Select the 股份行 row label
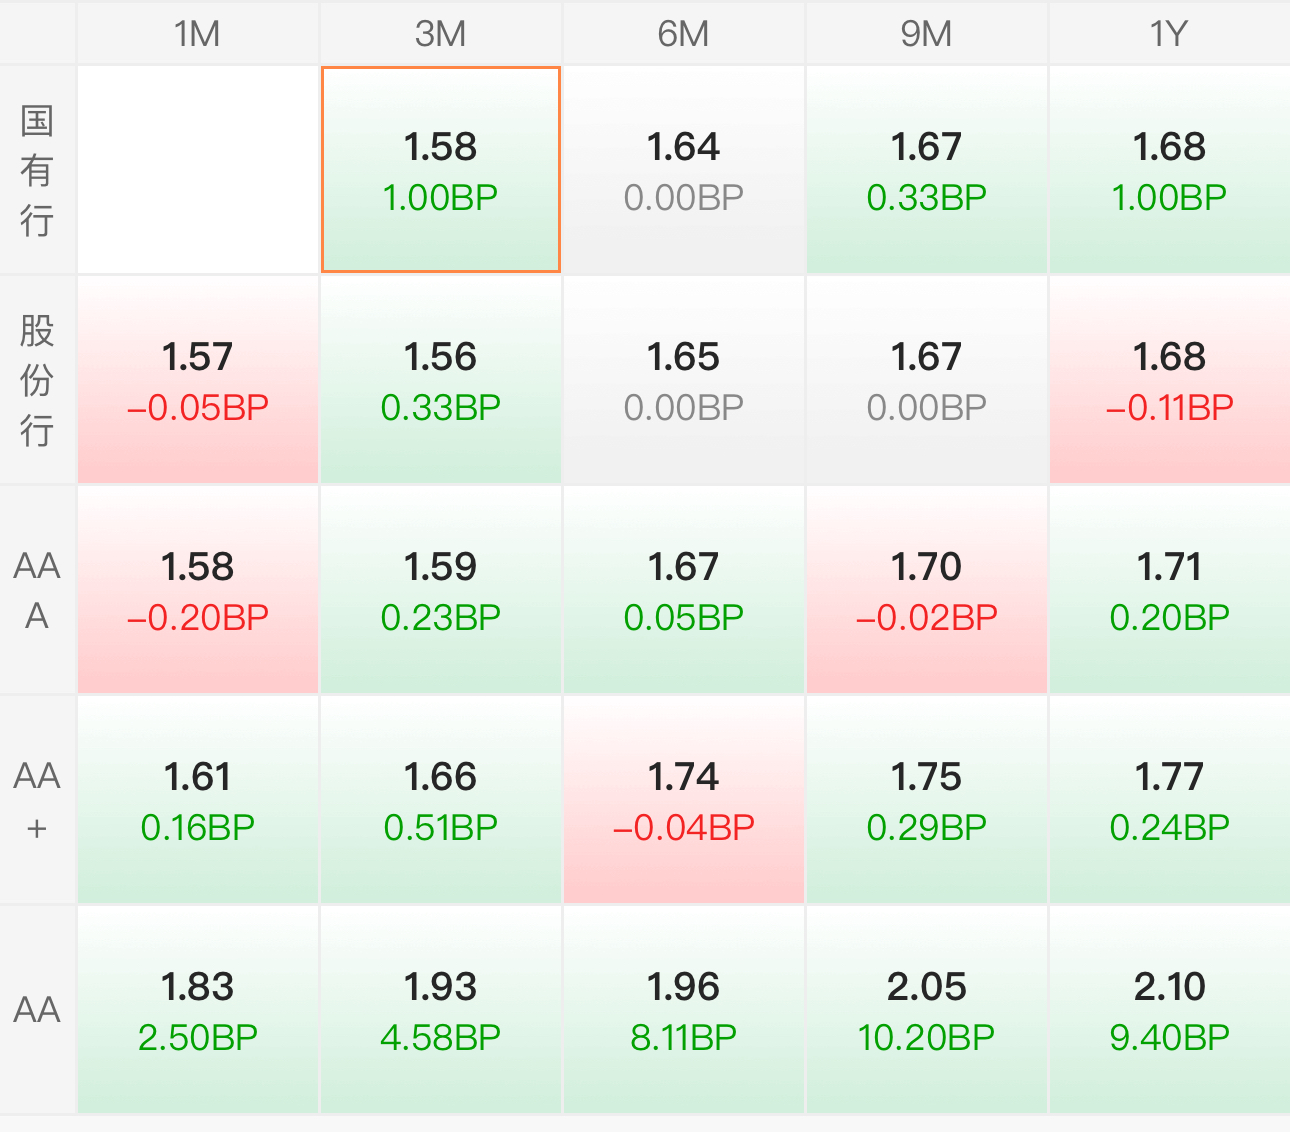 37,380
